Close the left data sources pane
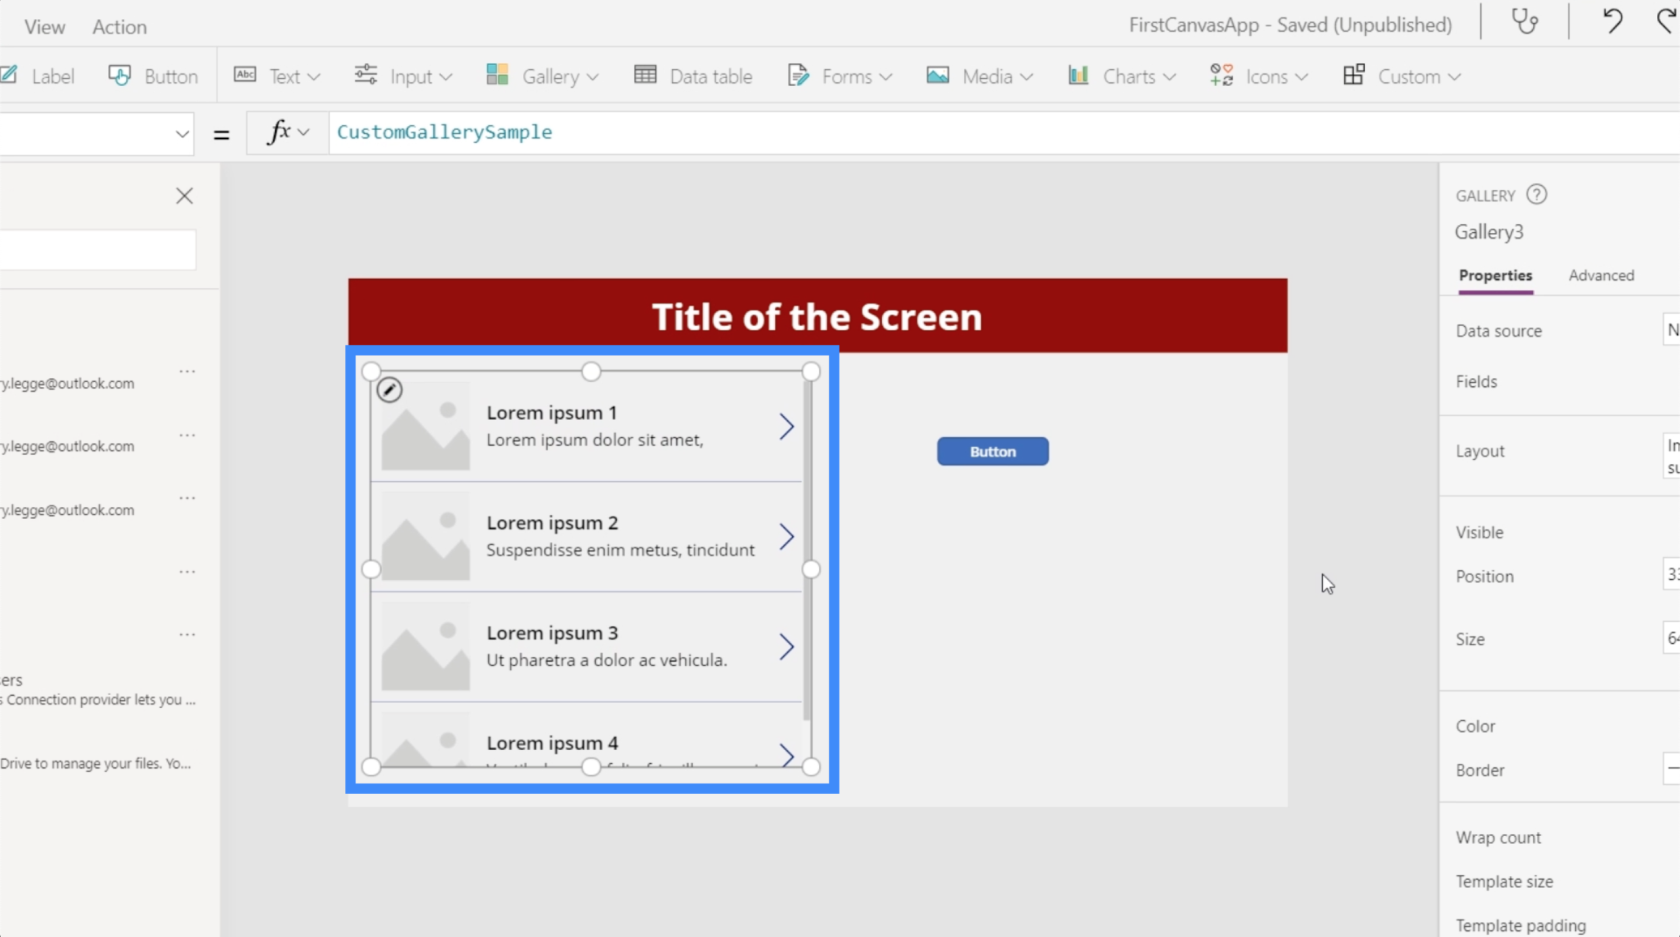 (184, 196)
